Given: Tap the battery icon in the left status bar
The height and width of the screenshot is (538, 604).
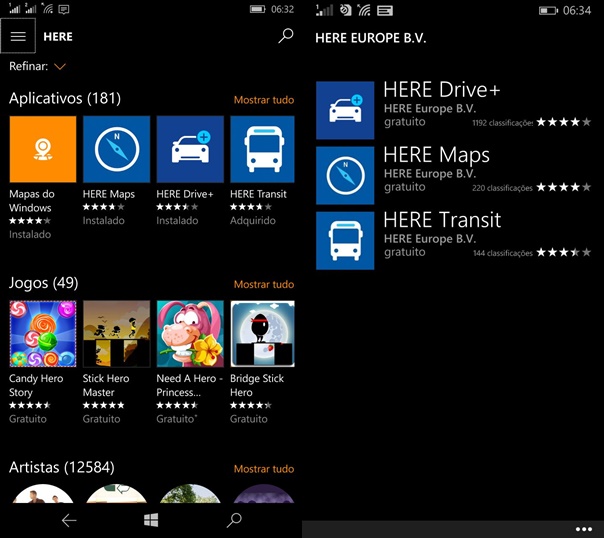Looking at the screenshot, I should [257, 9].
